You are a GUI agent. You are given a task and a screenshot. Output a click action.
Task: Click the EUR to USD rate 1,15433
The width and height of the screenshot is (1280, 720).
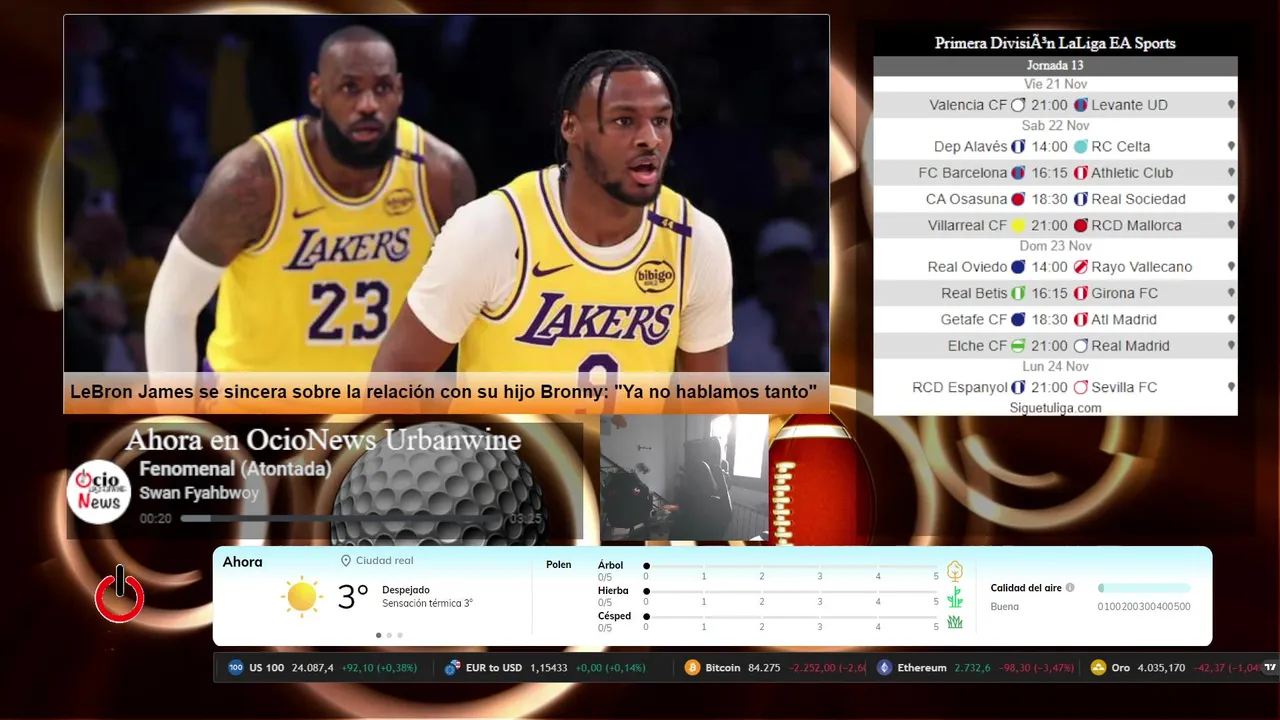548,668
